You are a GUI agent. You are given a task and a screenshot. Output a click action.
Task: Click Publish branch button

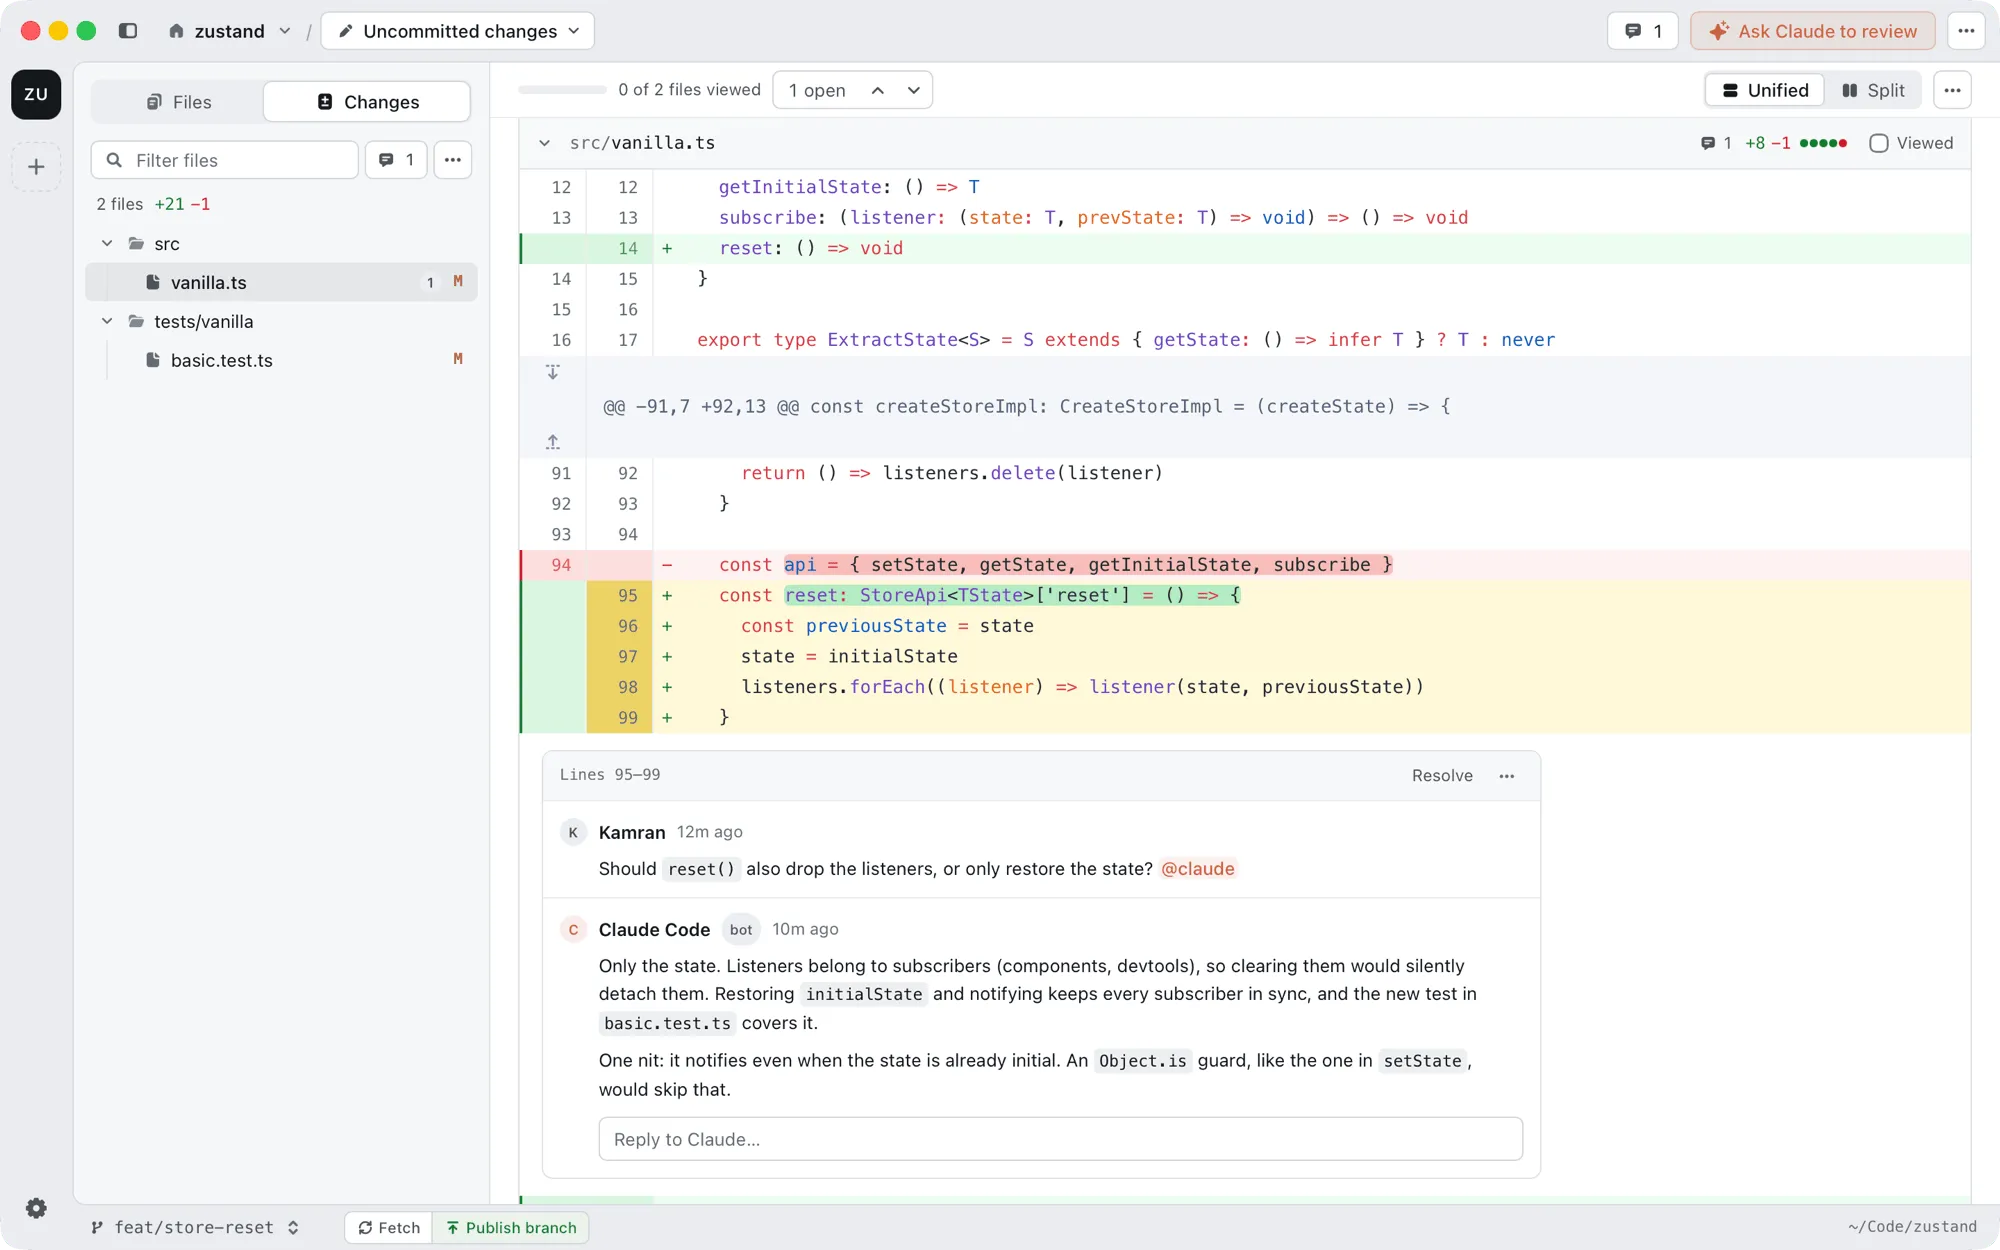click(x=511, y=1227)
